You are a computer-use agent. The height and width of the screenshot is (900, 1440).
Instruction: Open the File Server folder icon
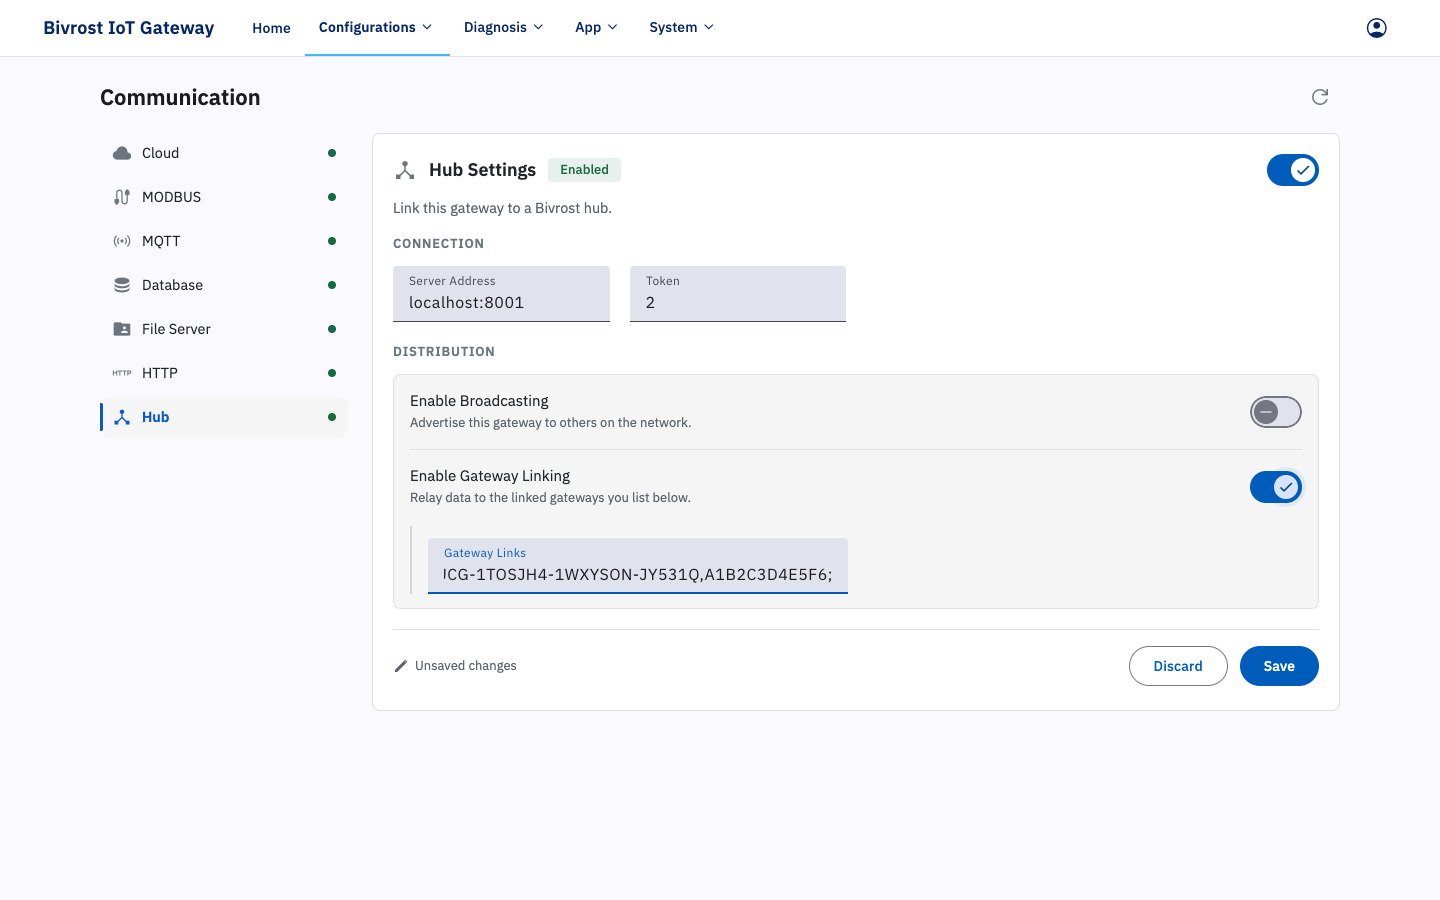122,329
